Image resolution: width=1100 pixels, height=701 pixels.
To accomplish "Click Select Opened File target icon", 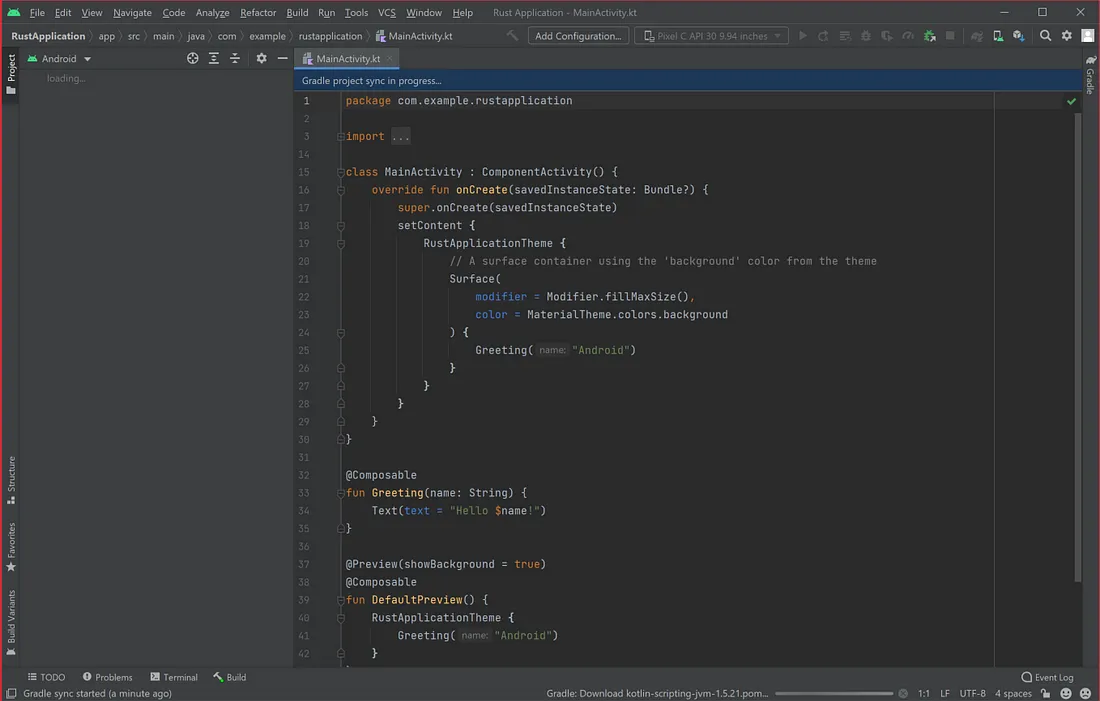I will click(x=192, y=58).
